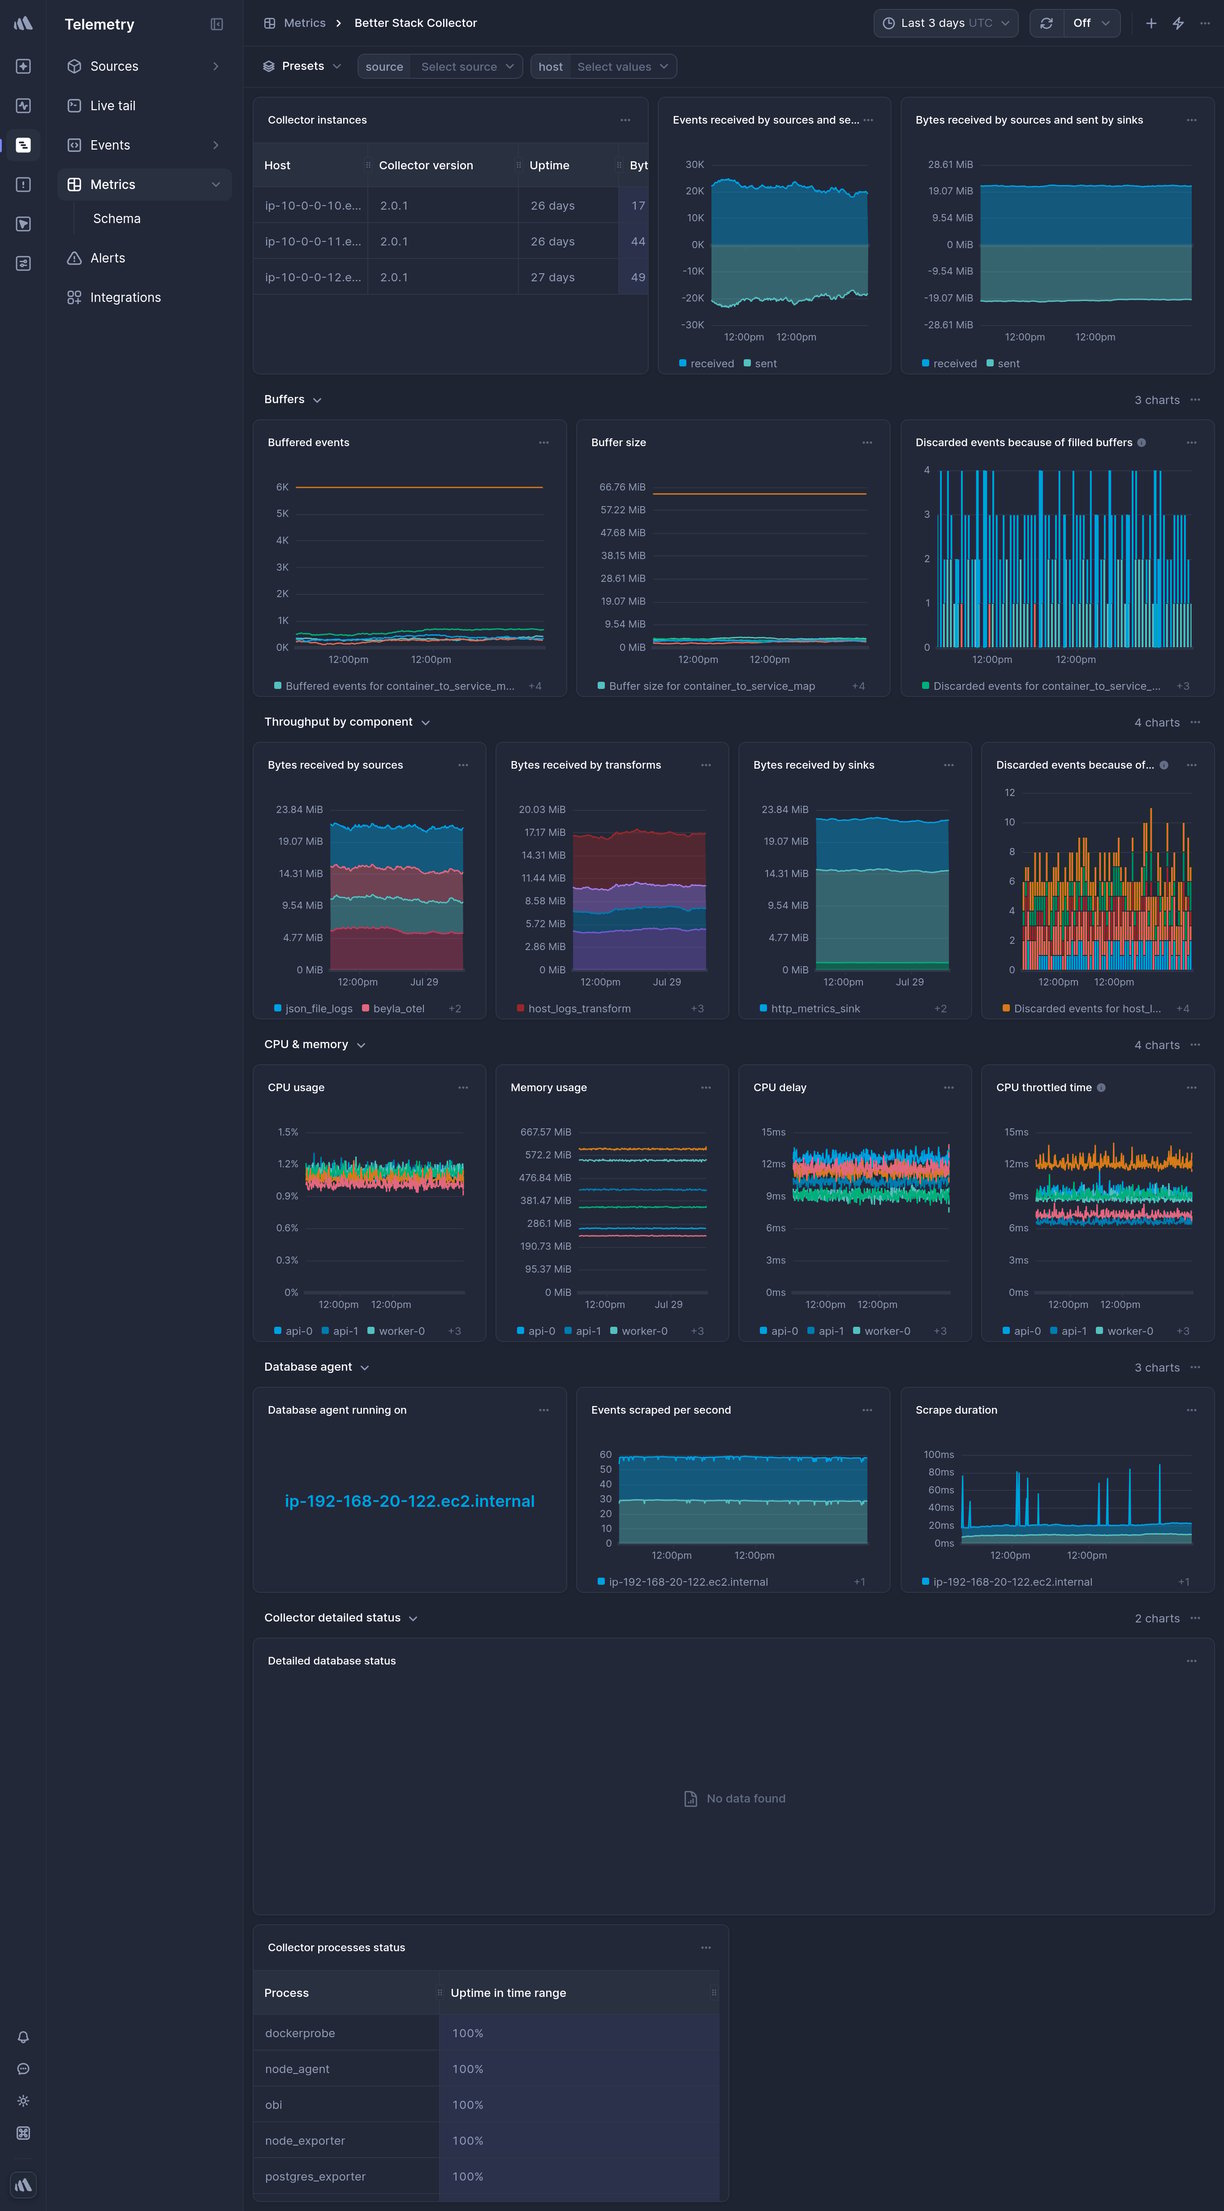Image resolution: width=1224 pixels, height=2211 pixels.
Task: Open Collector instances chart options menu
Action: tap(625, 120)
